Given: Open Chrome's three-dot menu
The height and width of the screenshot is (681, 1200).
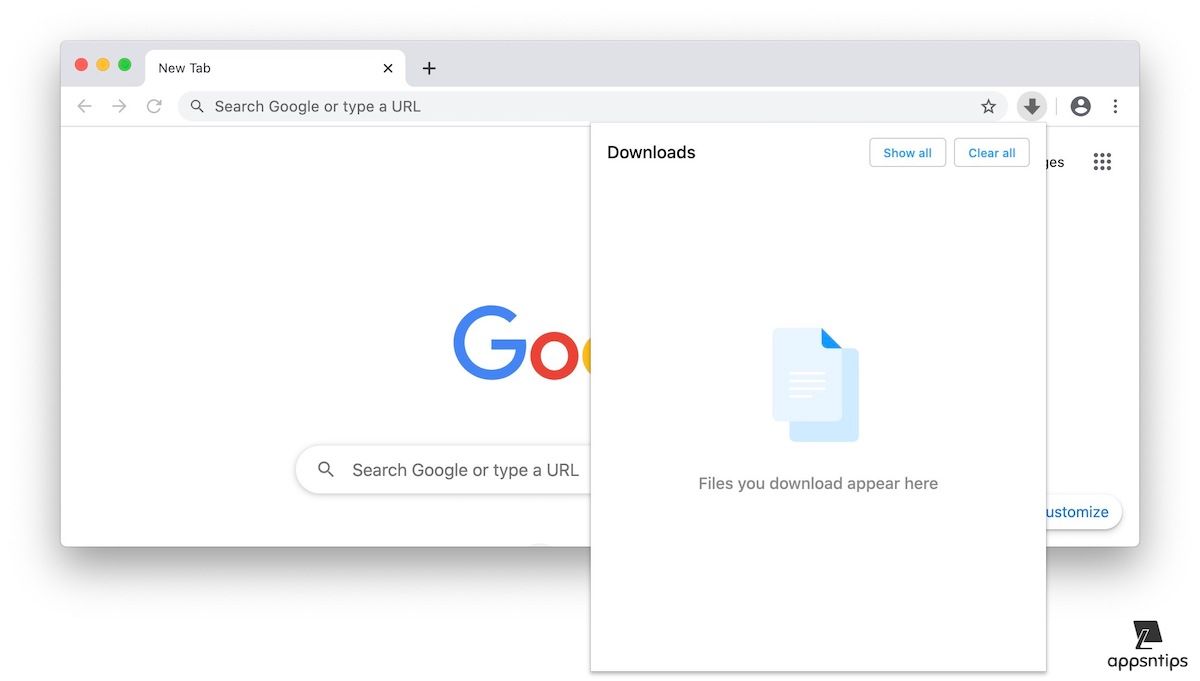Looking at the screenshot, I should [1115, 106].
